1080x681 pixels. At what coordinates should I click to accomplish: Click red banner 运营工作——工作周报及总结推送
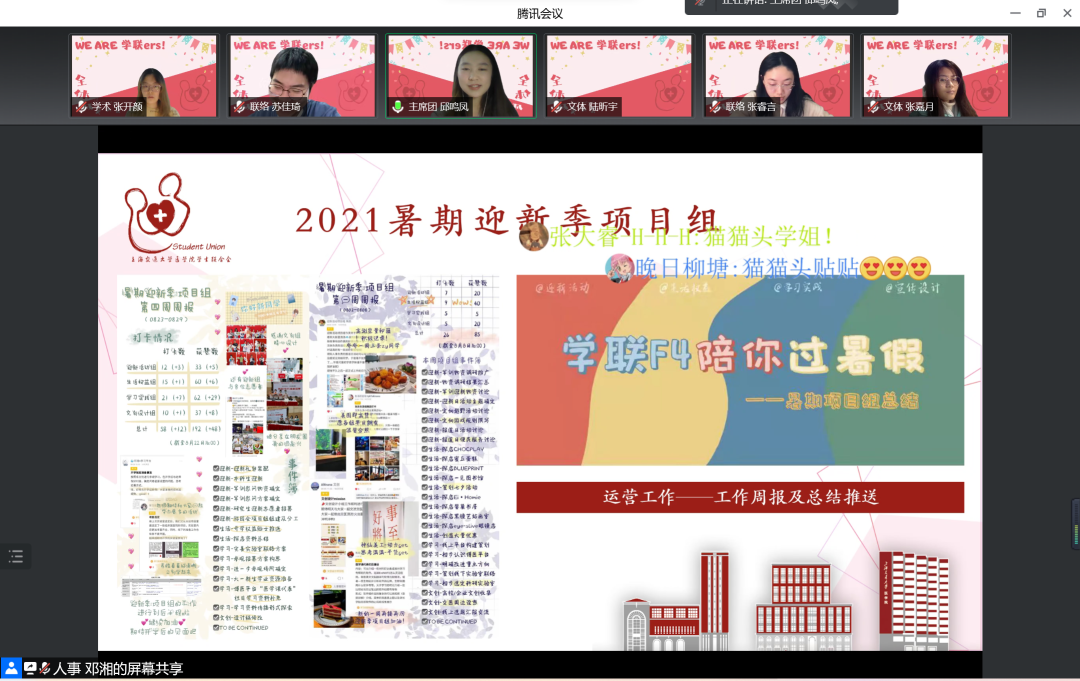pos(740,497)
